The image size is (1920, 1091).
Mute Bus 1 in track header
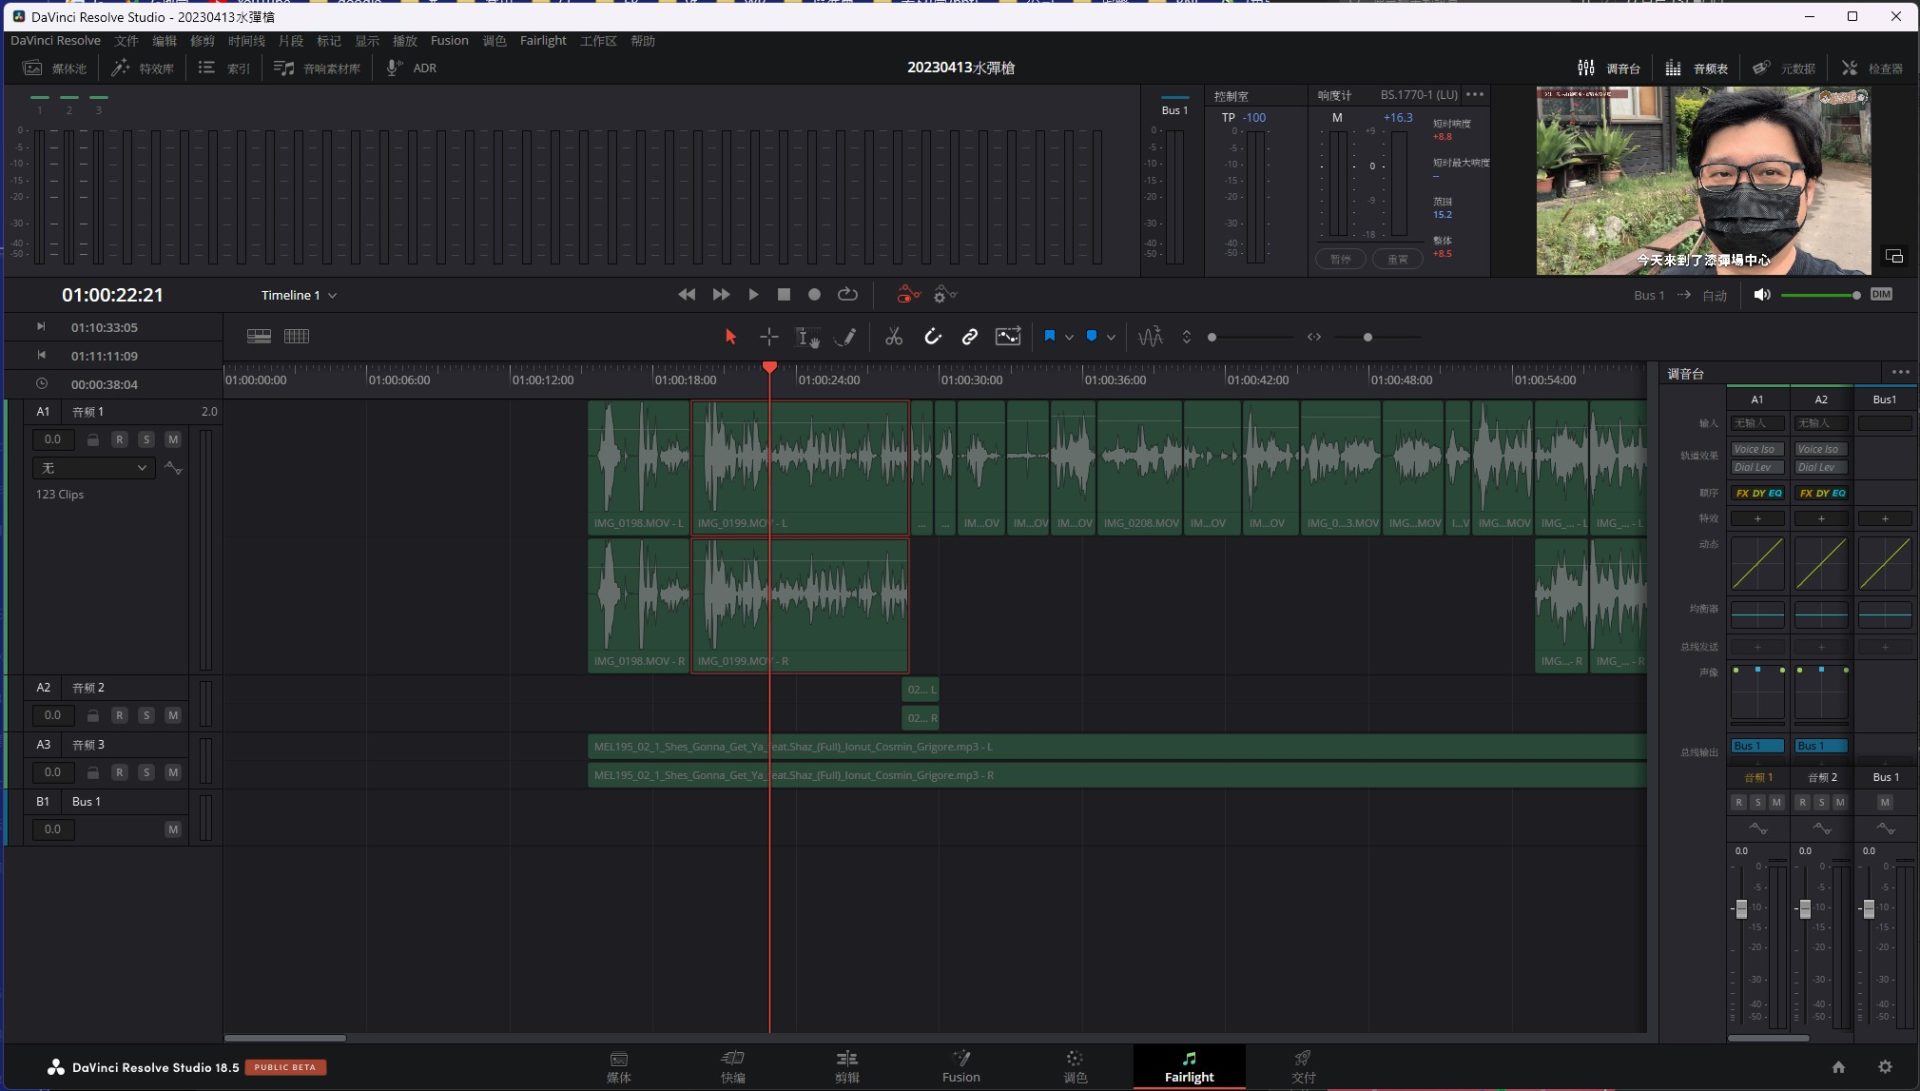(173, 829)
